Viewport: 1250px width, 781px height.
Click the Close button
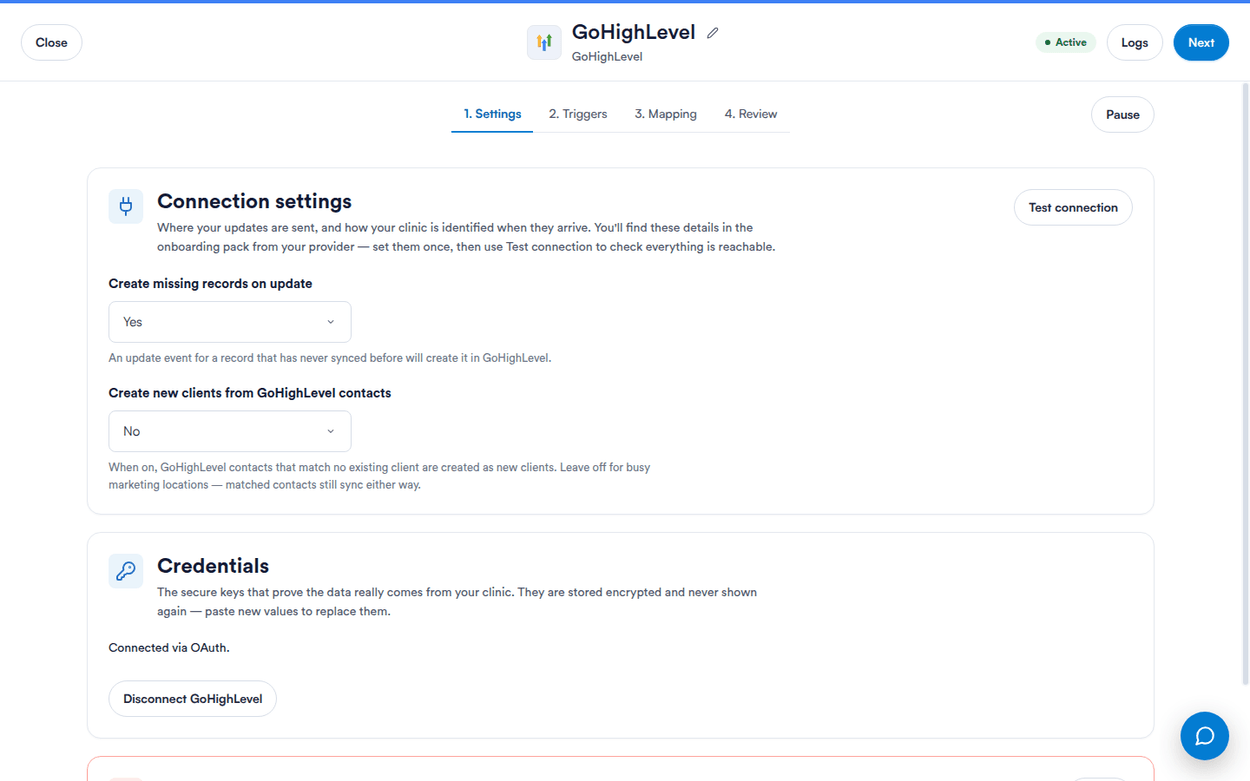pos(52,42)
